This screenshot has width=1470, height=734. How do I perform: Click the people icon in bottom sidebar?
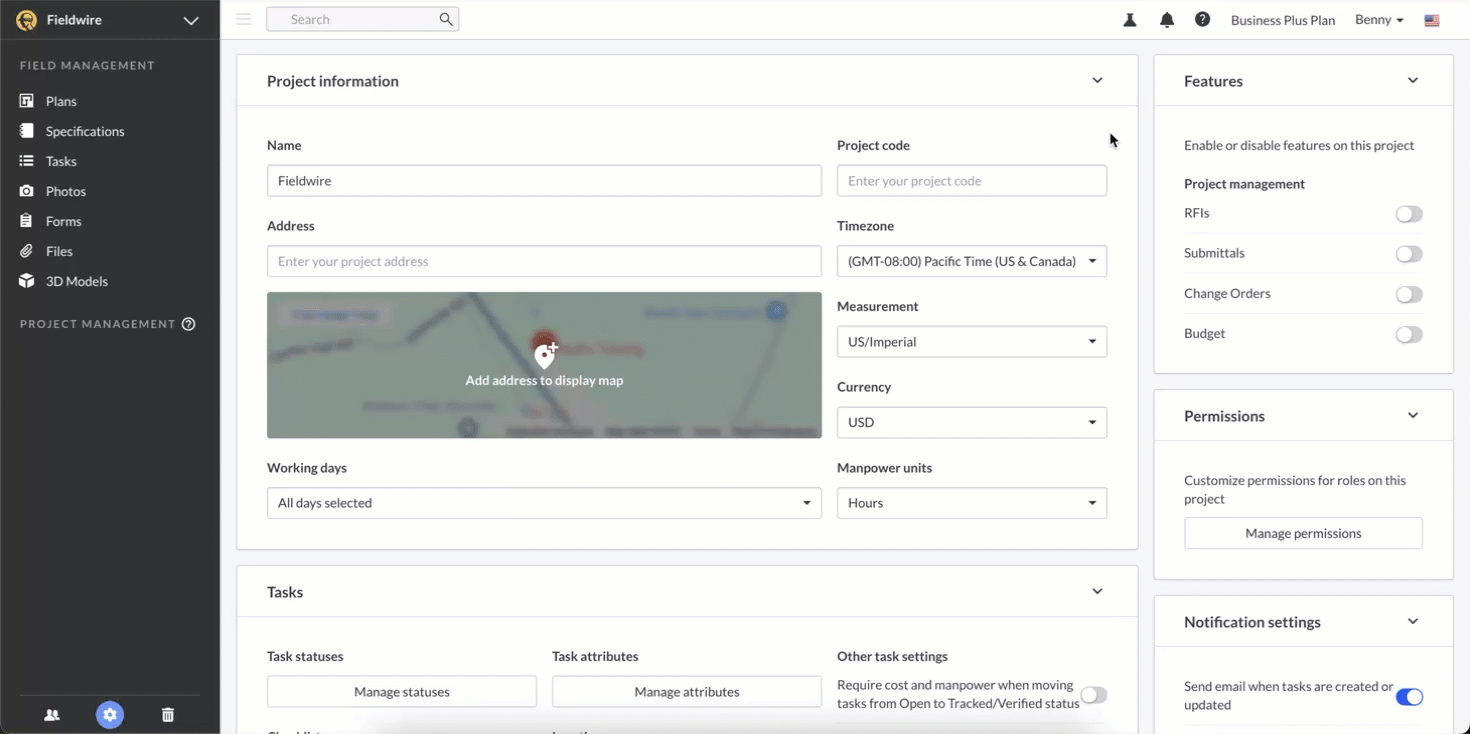(x=52, y=715)
